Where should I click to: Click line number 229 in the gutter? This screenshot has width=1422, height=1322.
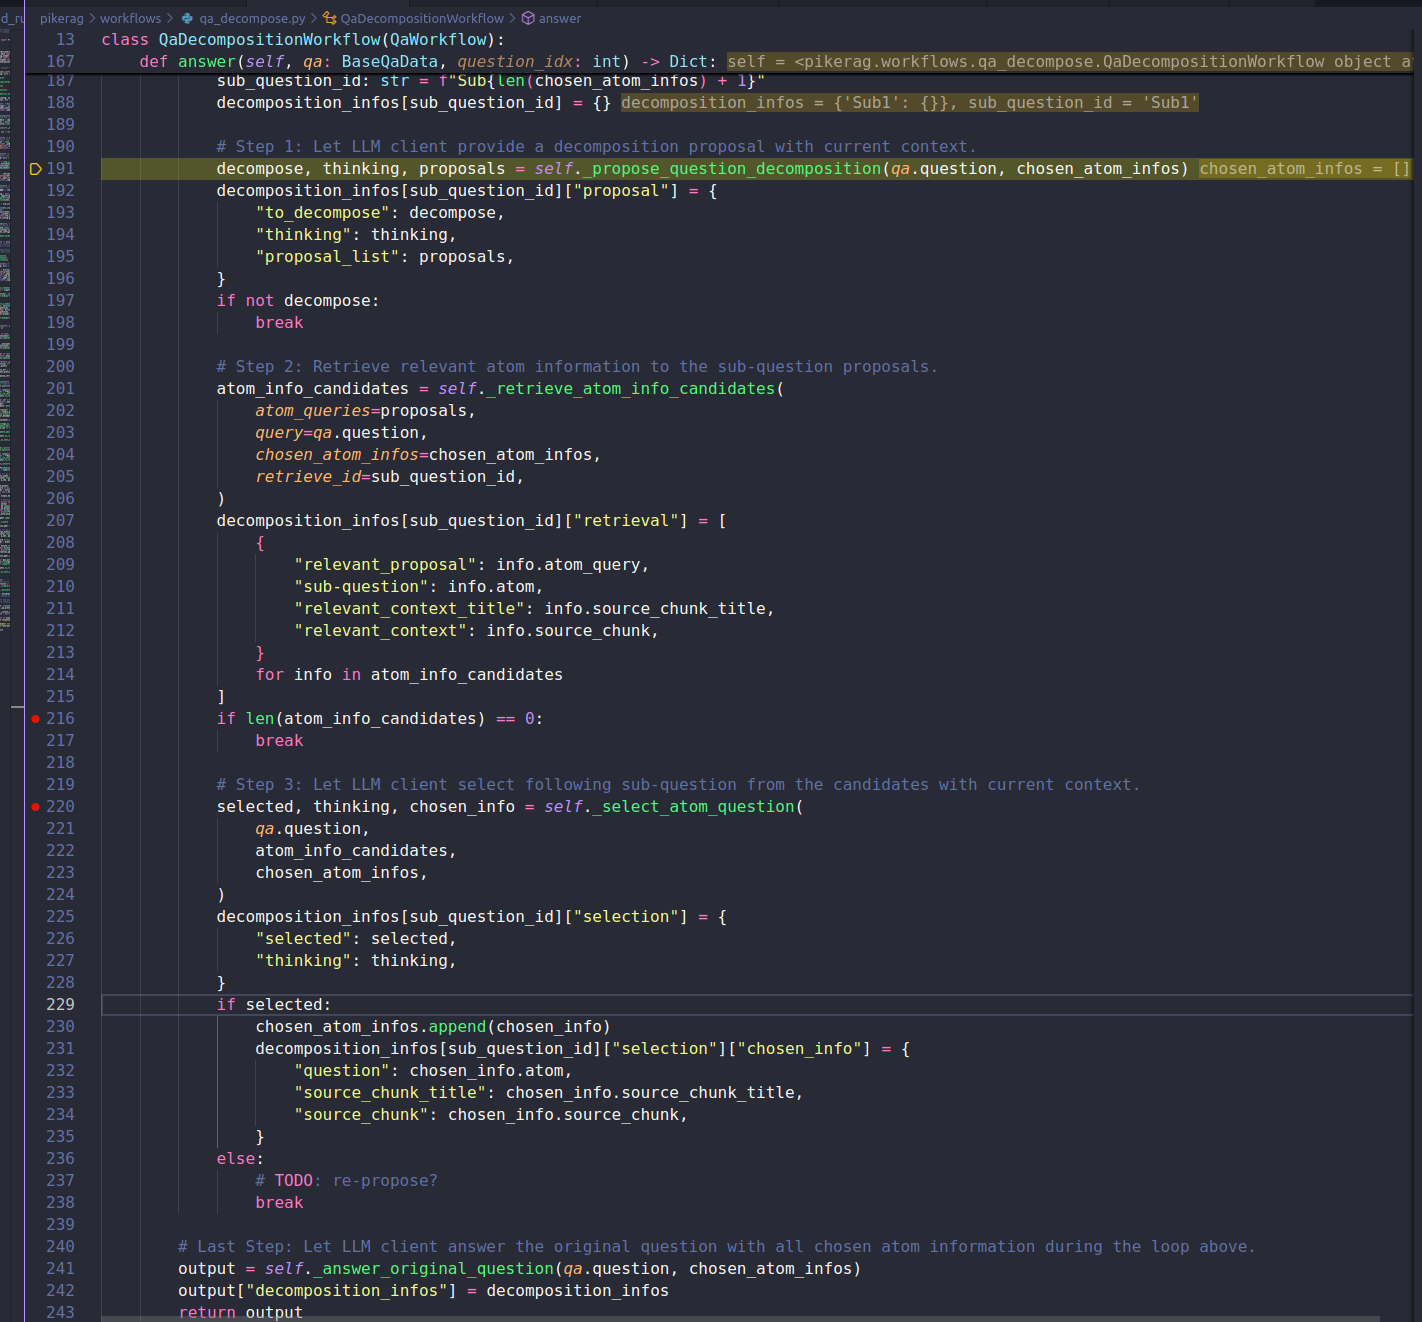[60, 1005]
